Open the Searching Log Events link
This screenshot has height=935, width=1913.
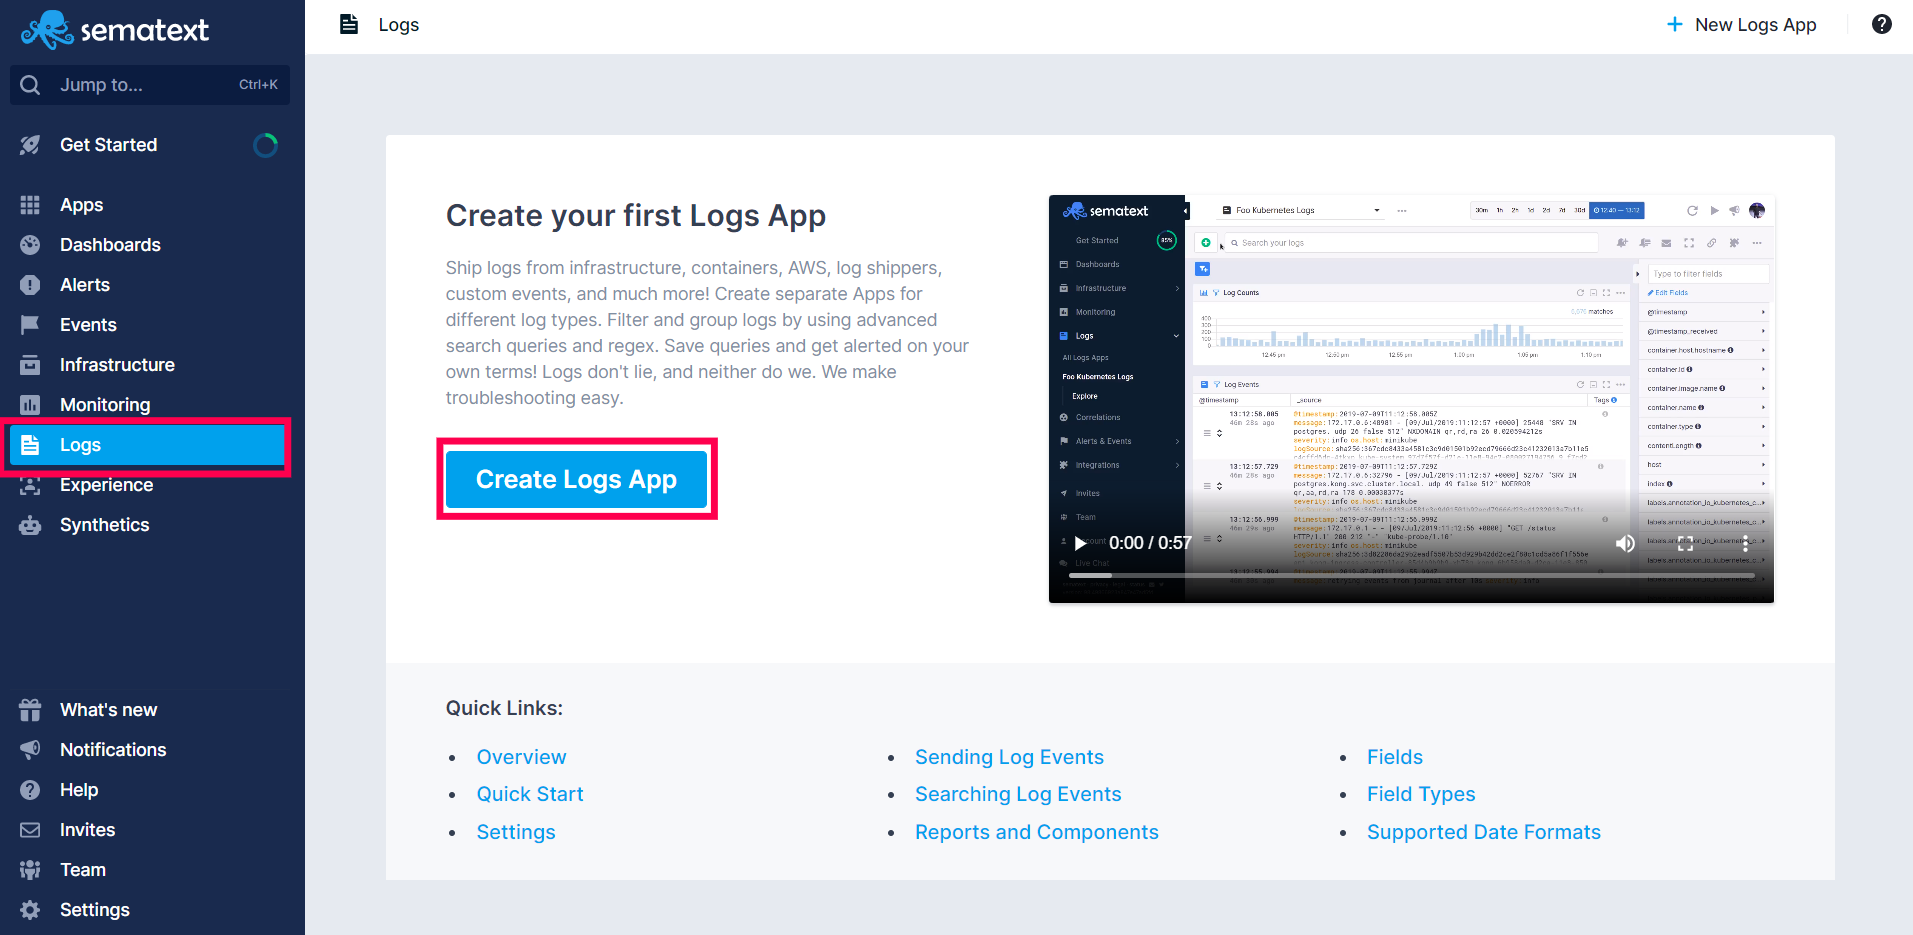(x=1018, y=794)
